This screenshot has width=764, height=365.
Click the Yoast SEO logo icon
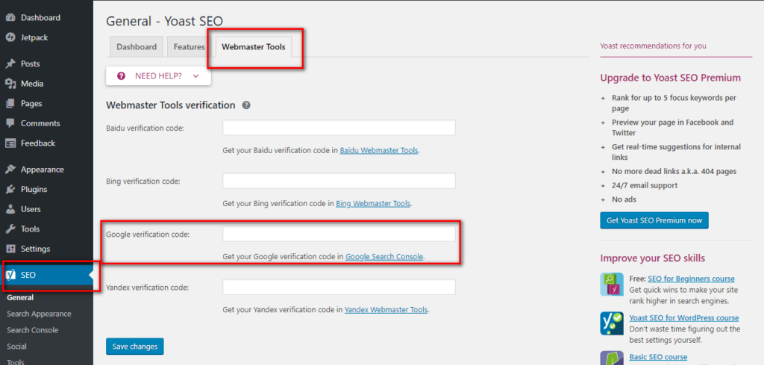[x=11, y=275]
